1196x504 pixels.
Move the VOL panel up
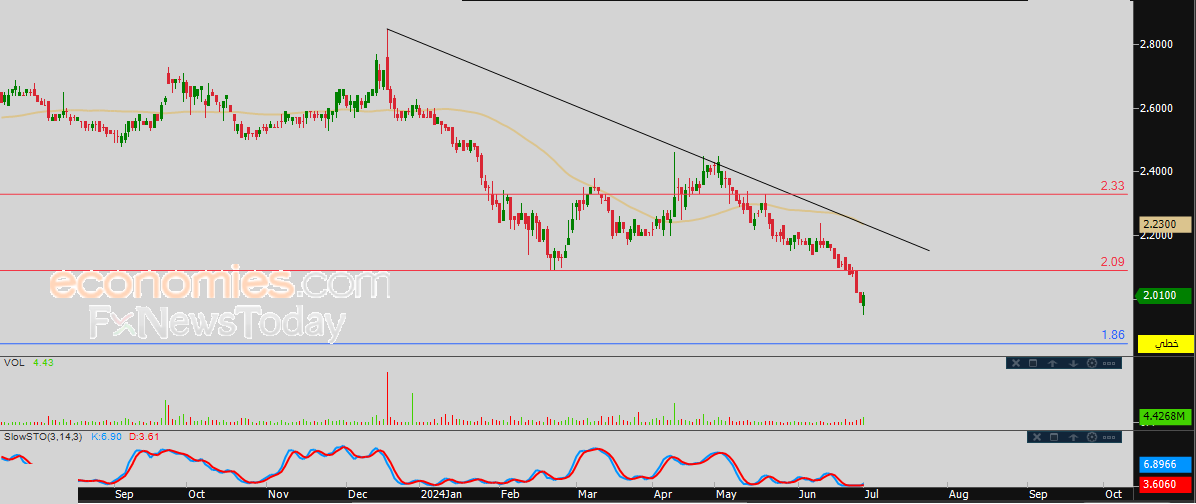coord(1053,363)
